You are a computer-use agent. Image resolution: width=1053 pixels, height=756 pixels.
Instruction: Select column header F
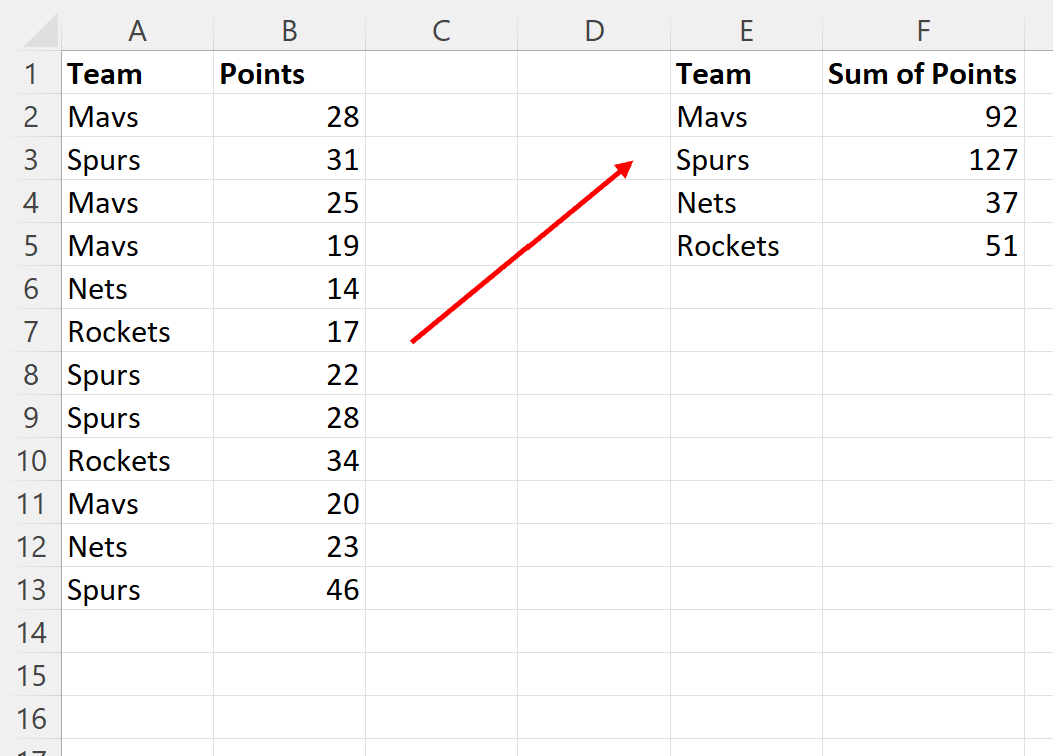923,31
